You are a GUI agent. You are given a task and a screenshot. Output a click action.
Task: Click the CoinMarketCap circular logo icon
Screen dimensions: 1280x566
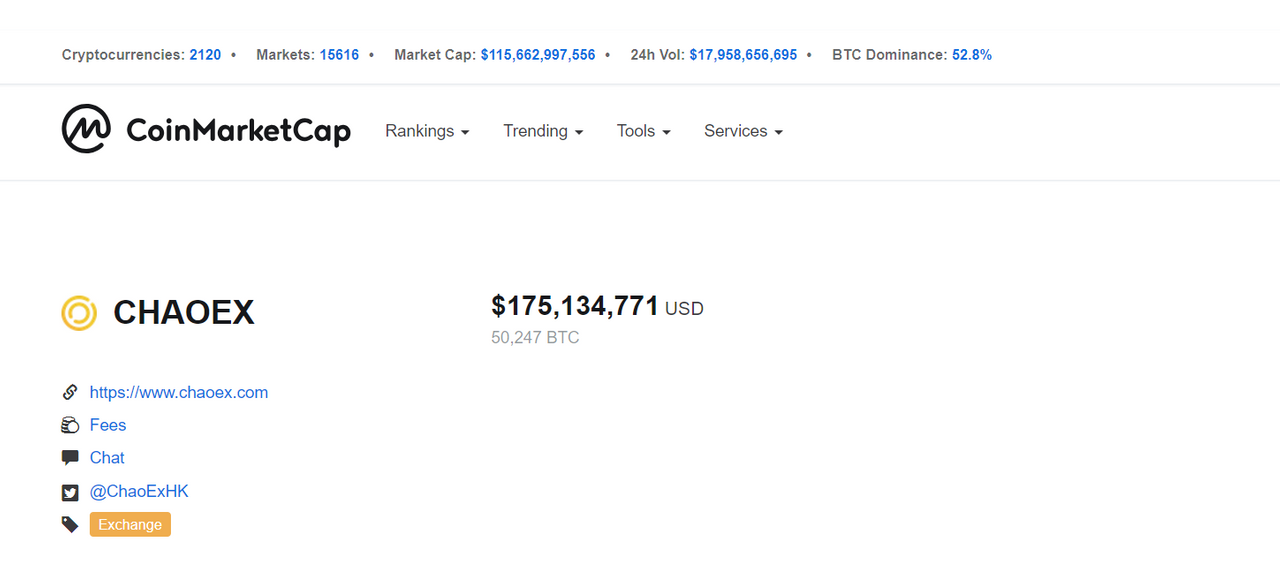coord(86,129)
